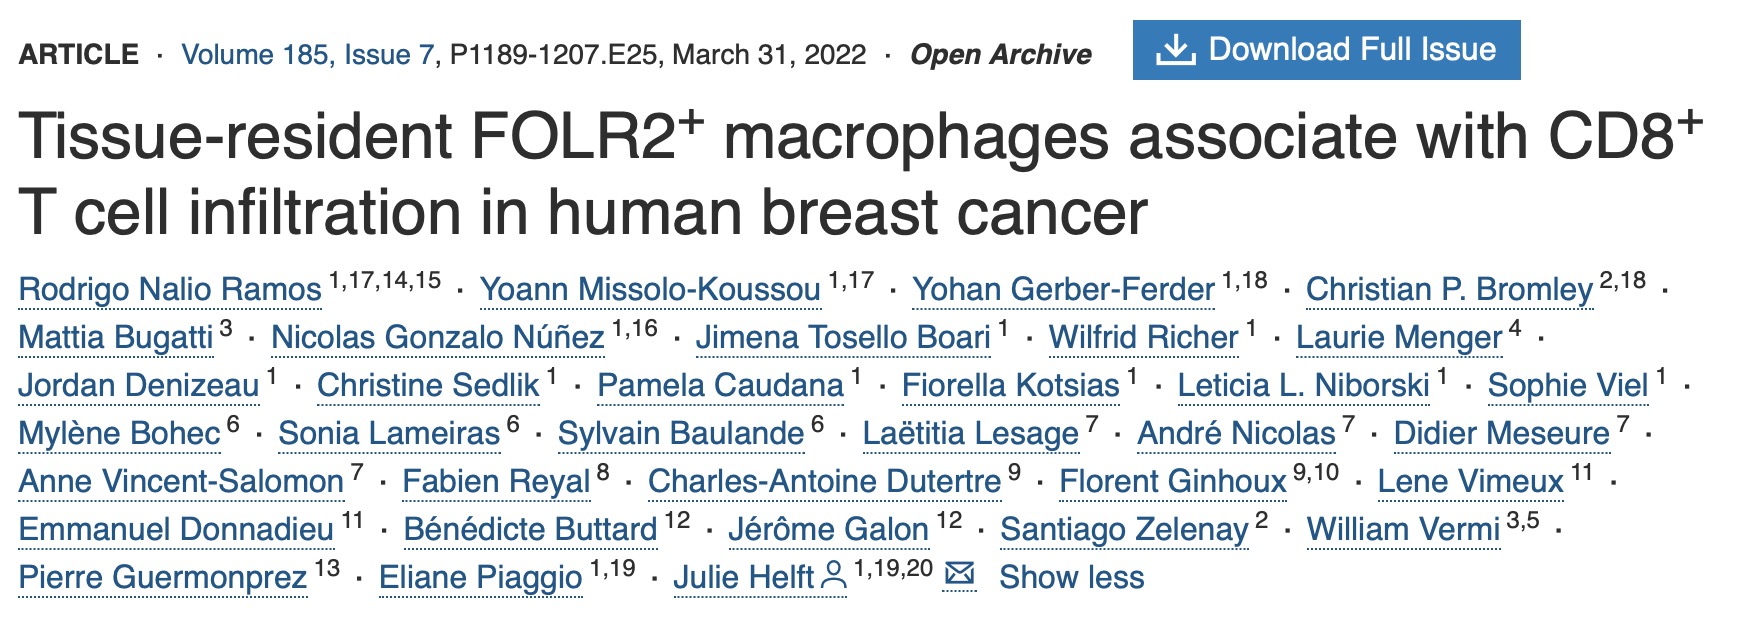Screen dimensions: 1758x620
Task: Click corresponding author Julie Helft
Action: 744,577
